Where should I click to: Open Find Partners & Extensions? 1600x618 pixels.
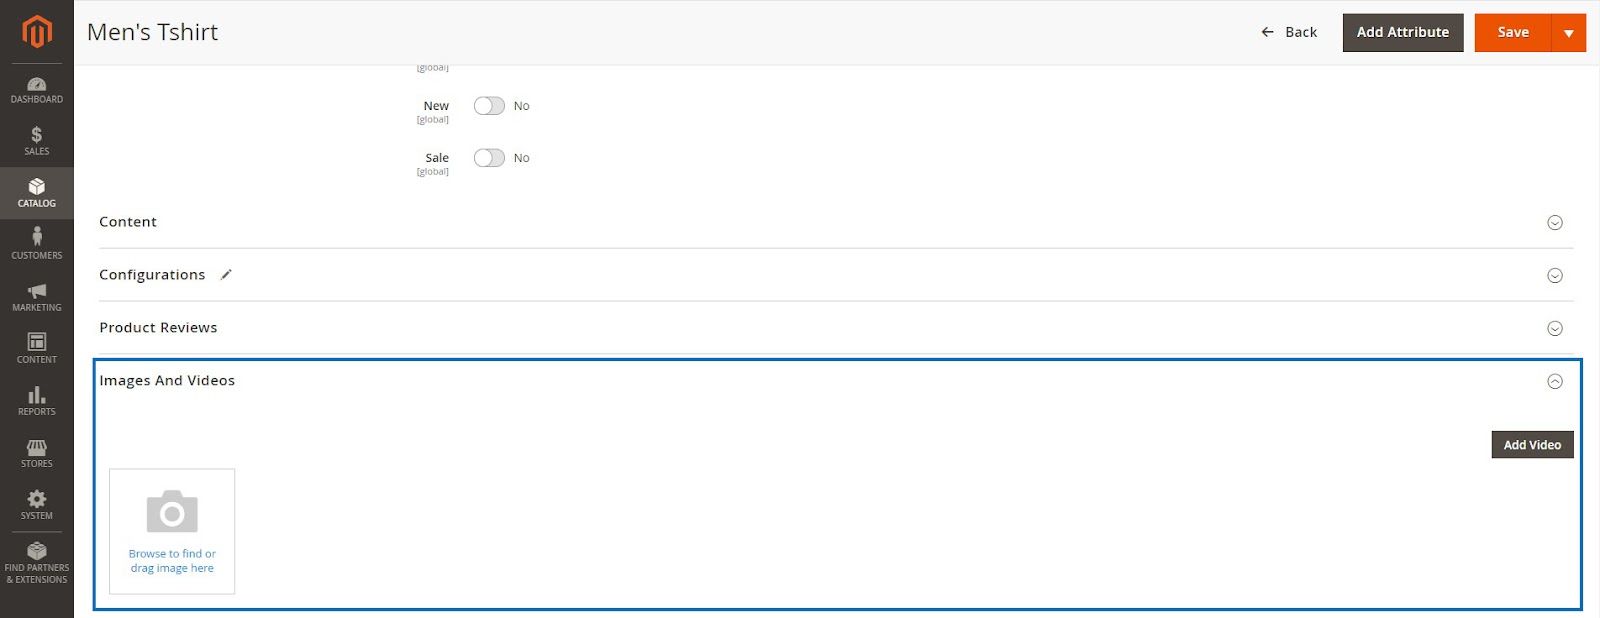36,555
